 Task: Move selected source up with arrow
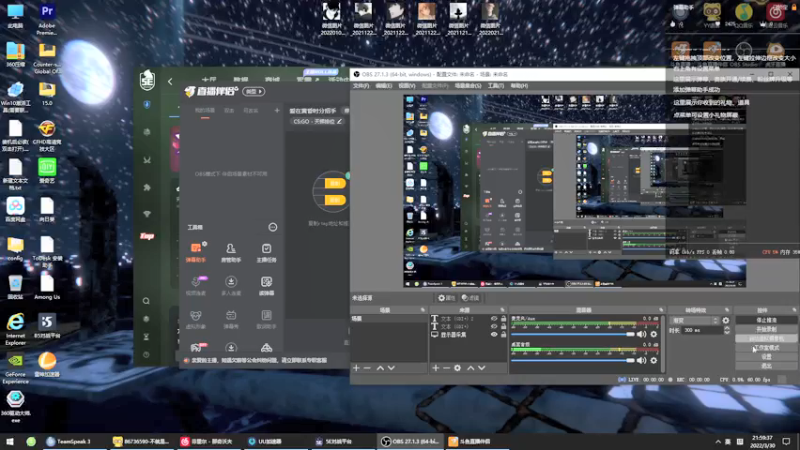pyautogui.click(x=472, y=368)
